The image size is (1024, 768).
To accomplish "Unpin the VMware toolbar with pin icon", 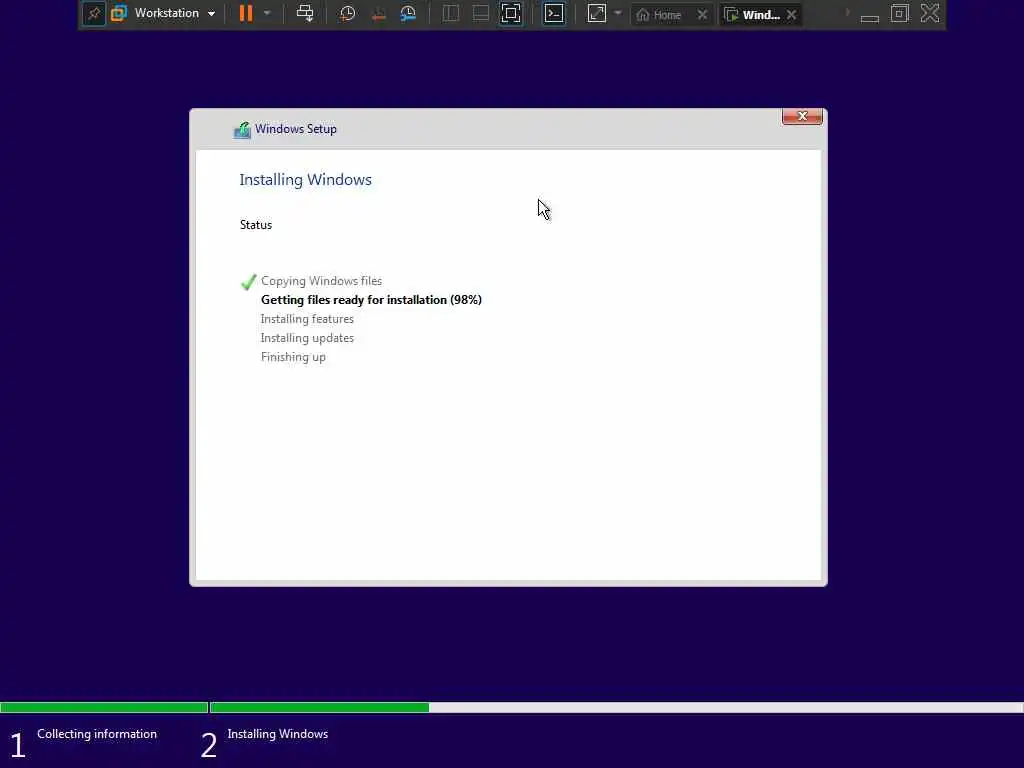I will pos(94,14).
